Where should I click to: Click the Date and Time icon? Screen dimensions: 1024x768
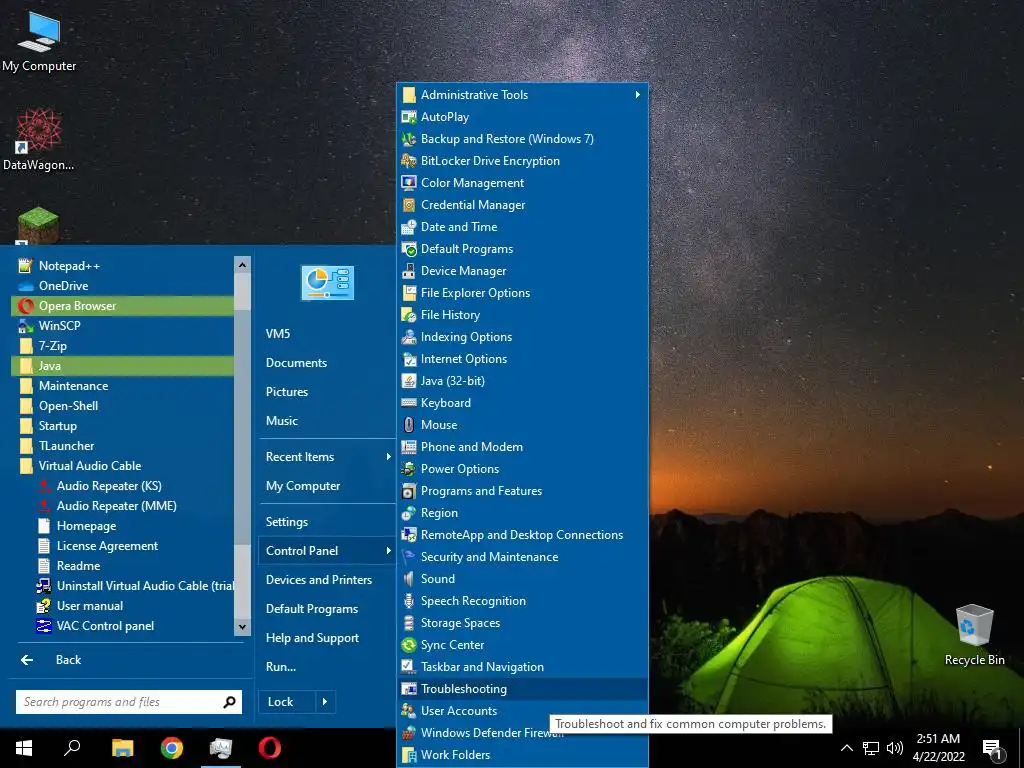[409, 227]
